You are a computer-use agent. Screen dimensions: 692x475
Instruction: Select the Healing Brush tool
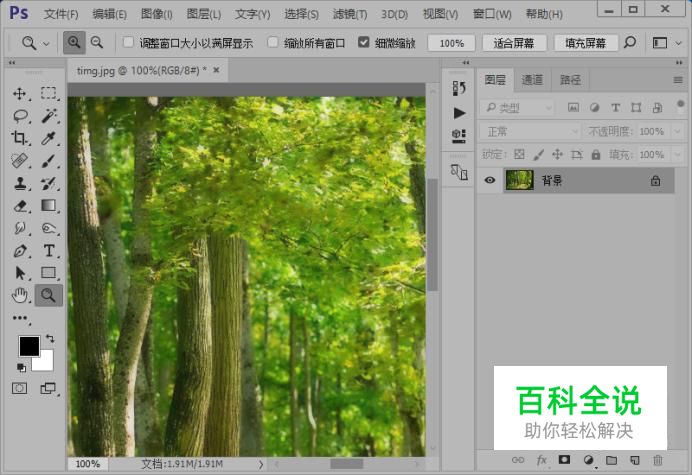(19, 160)
